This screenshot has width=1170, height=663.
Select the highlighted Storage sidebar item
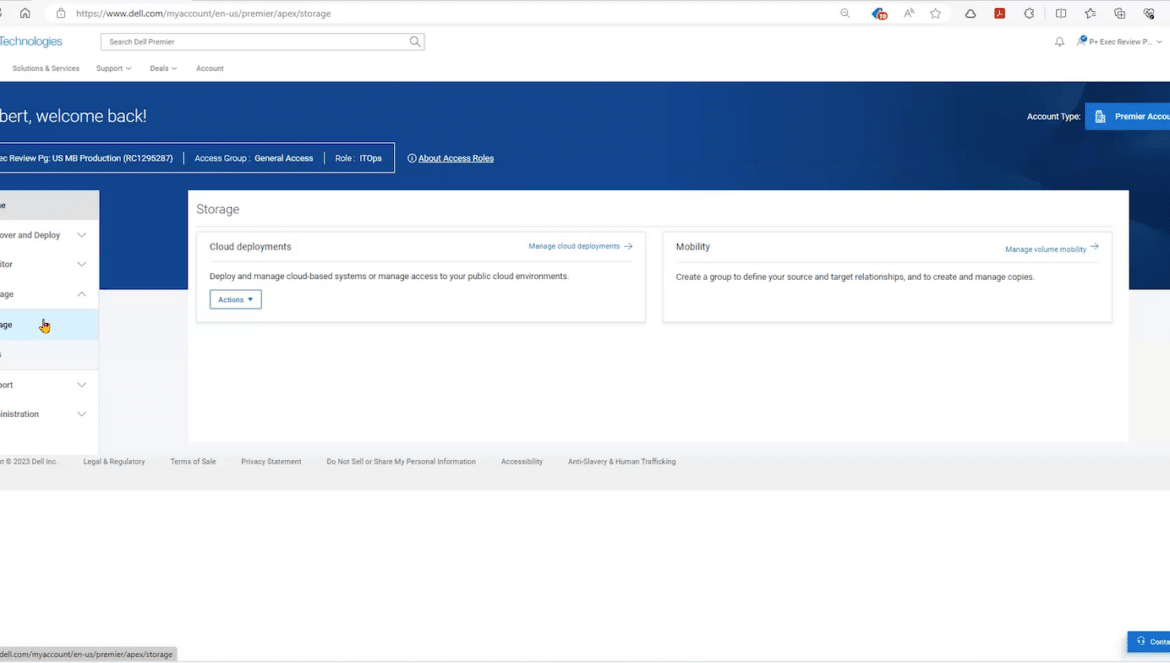(x=49, y=324)
